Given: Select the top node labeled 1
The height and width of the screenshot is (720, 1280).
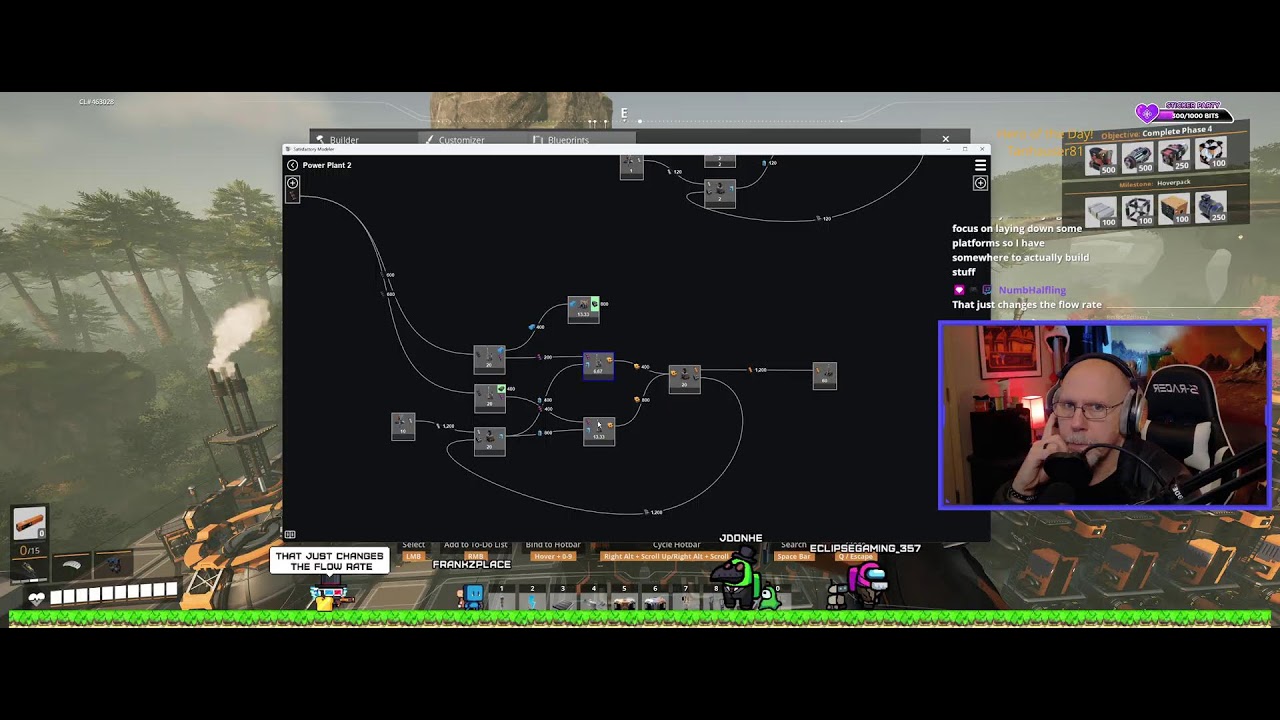Looking at the screenshot, I should pos(631,167).
